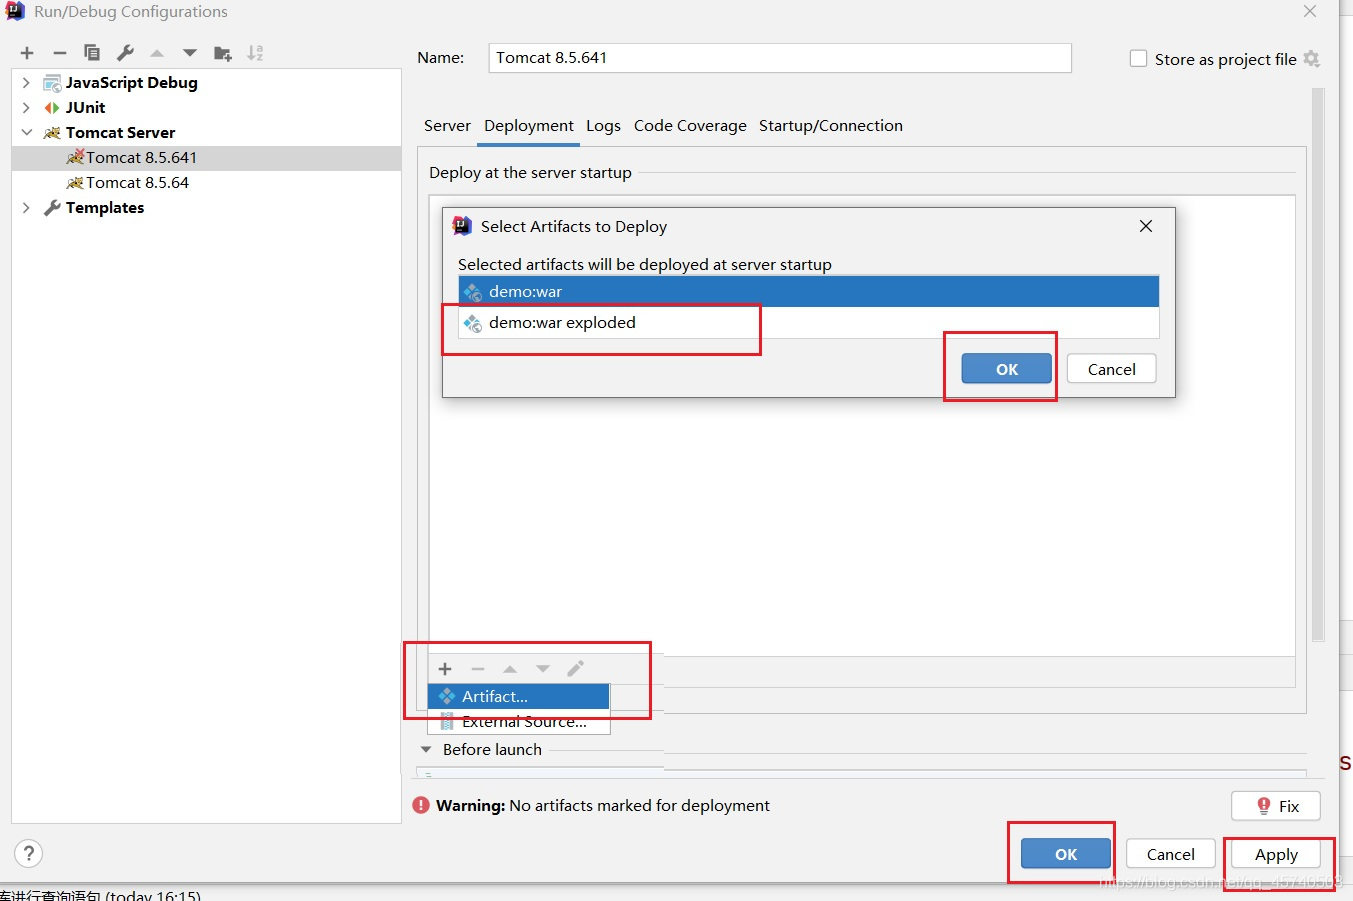Expand JavaScript Debug tree node
The image size is (1353, 901).
point(26,82)
